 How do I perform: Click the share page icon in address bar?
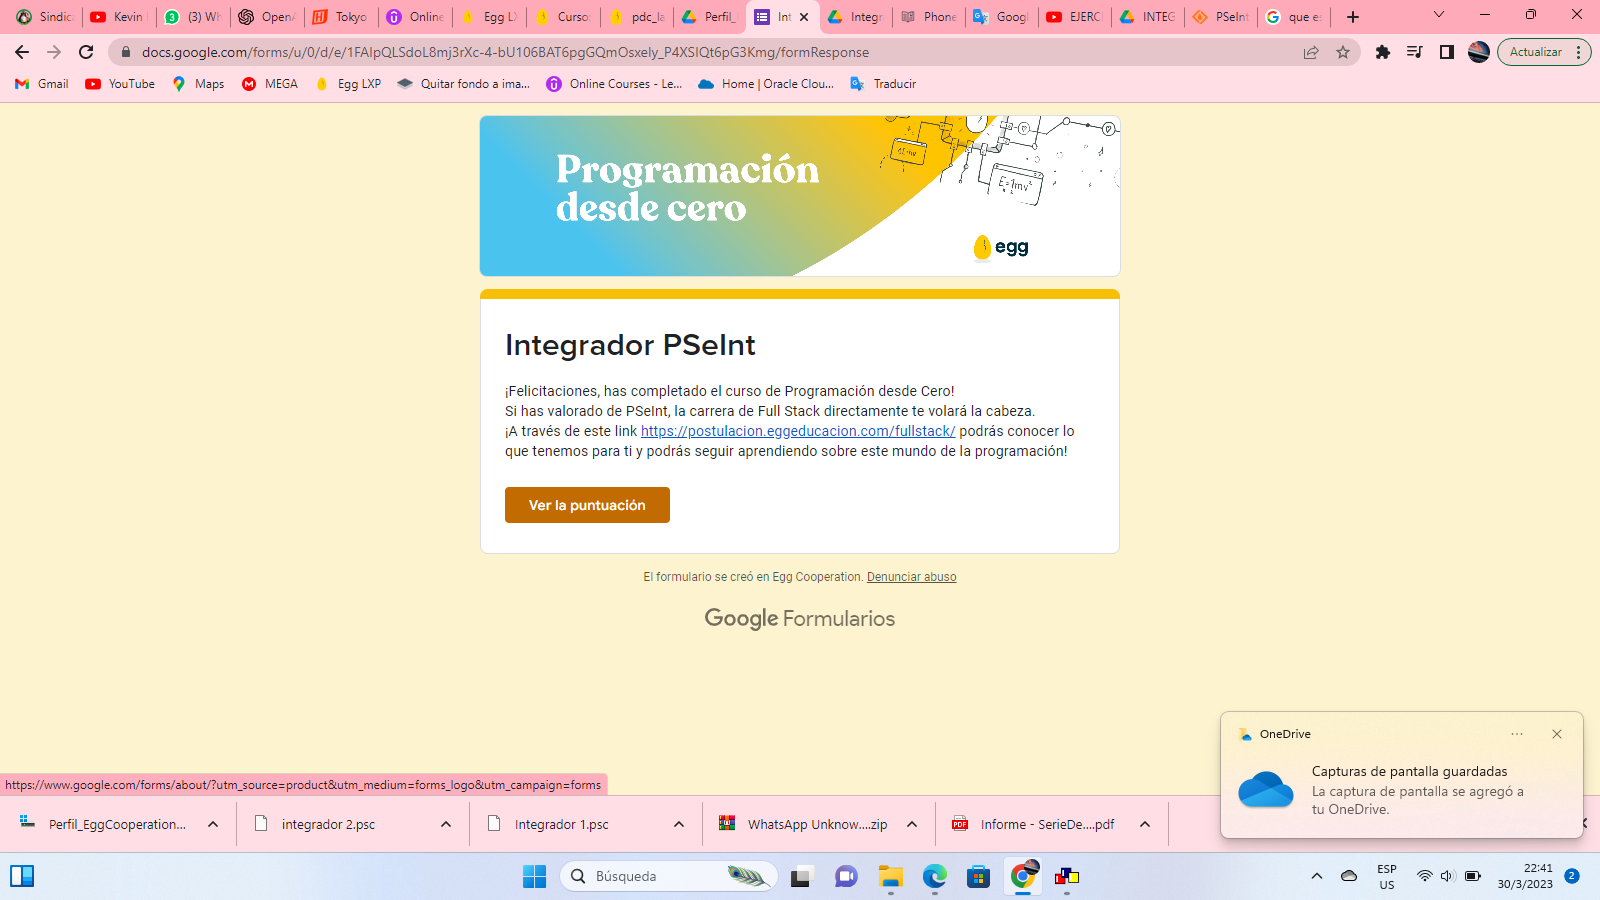(1311, 52)
